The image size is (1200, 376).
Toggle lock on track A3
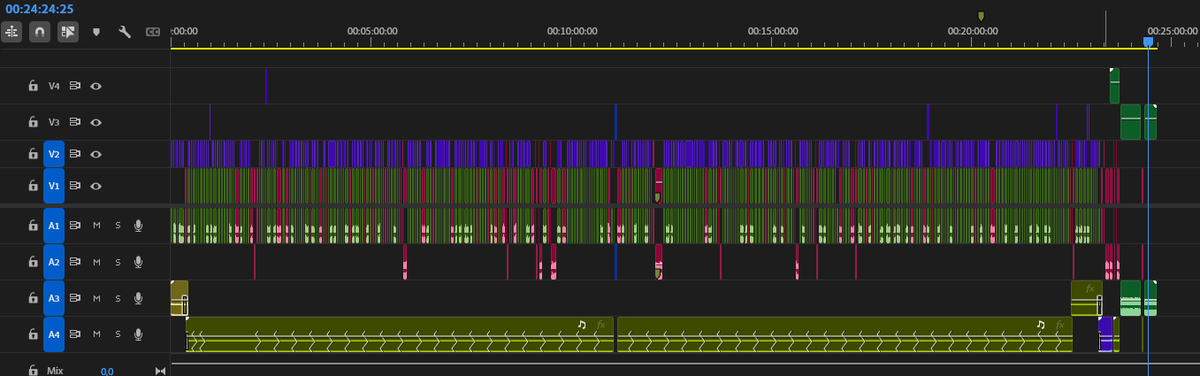(x=33, y=298)
